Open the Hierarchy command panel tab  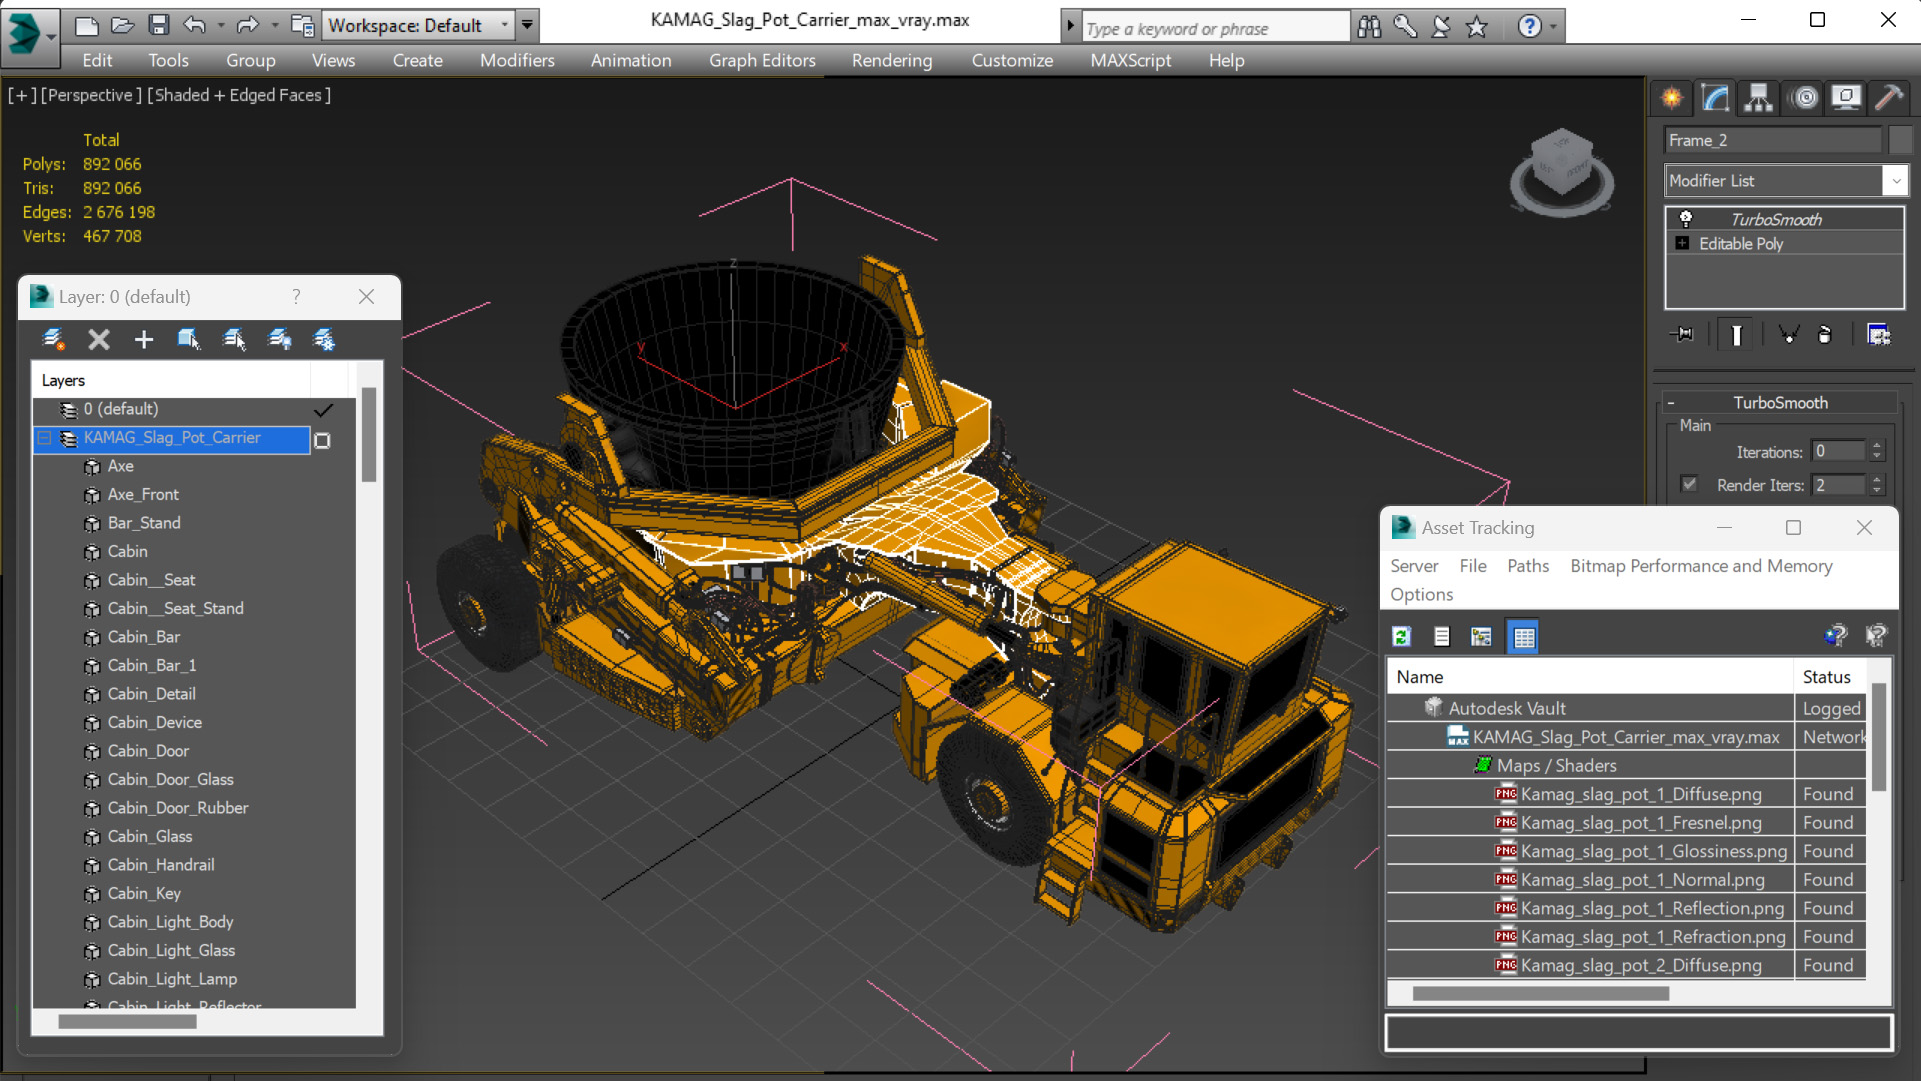[x=1759, y=97]
